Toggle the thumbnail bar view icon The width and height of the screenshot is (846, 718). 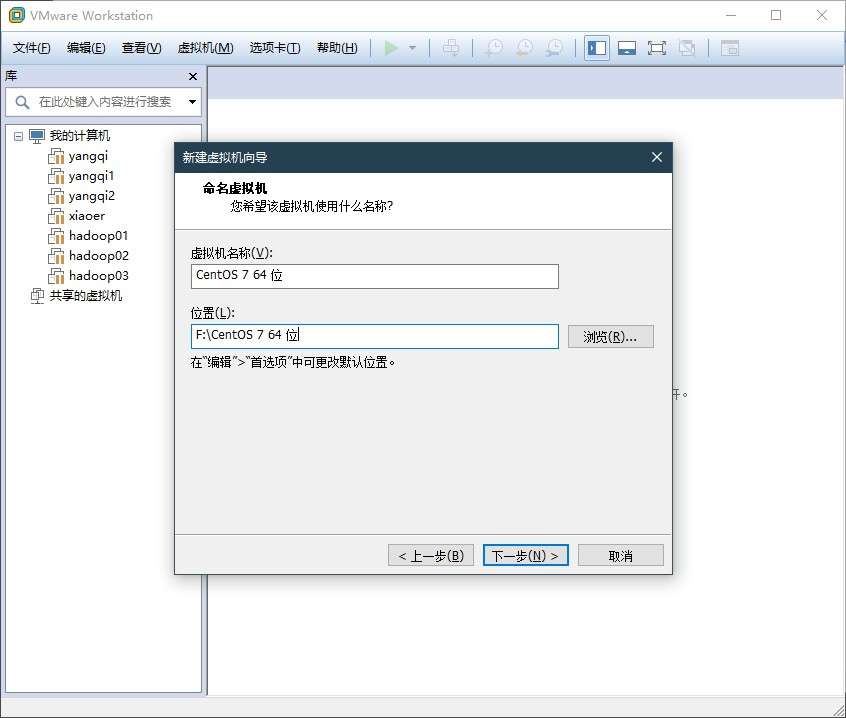626,48
